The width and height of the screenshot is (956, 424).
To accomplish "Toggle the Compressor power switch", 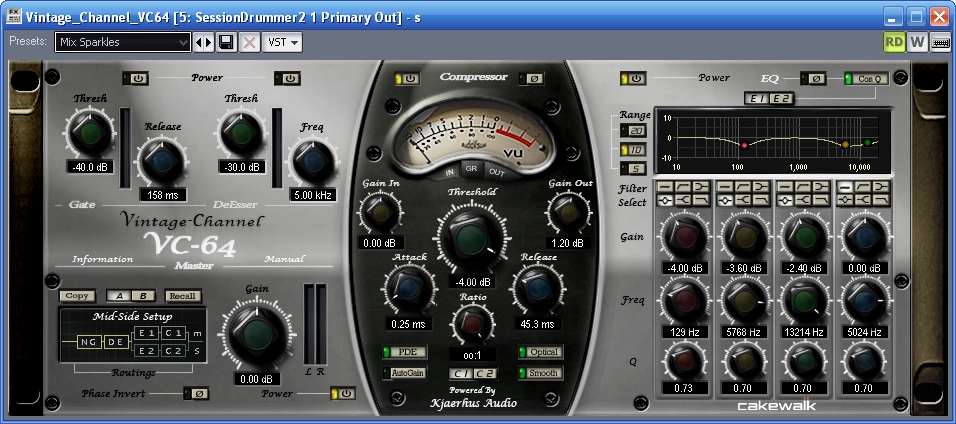I will point(407,79).
